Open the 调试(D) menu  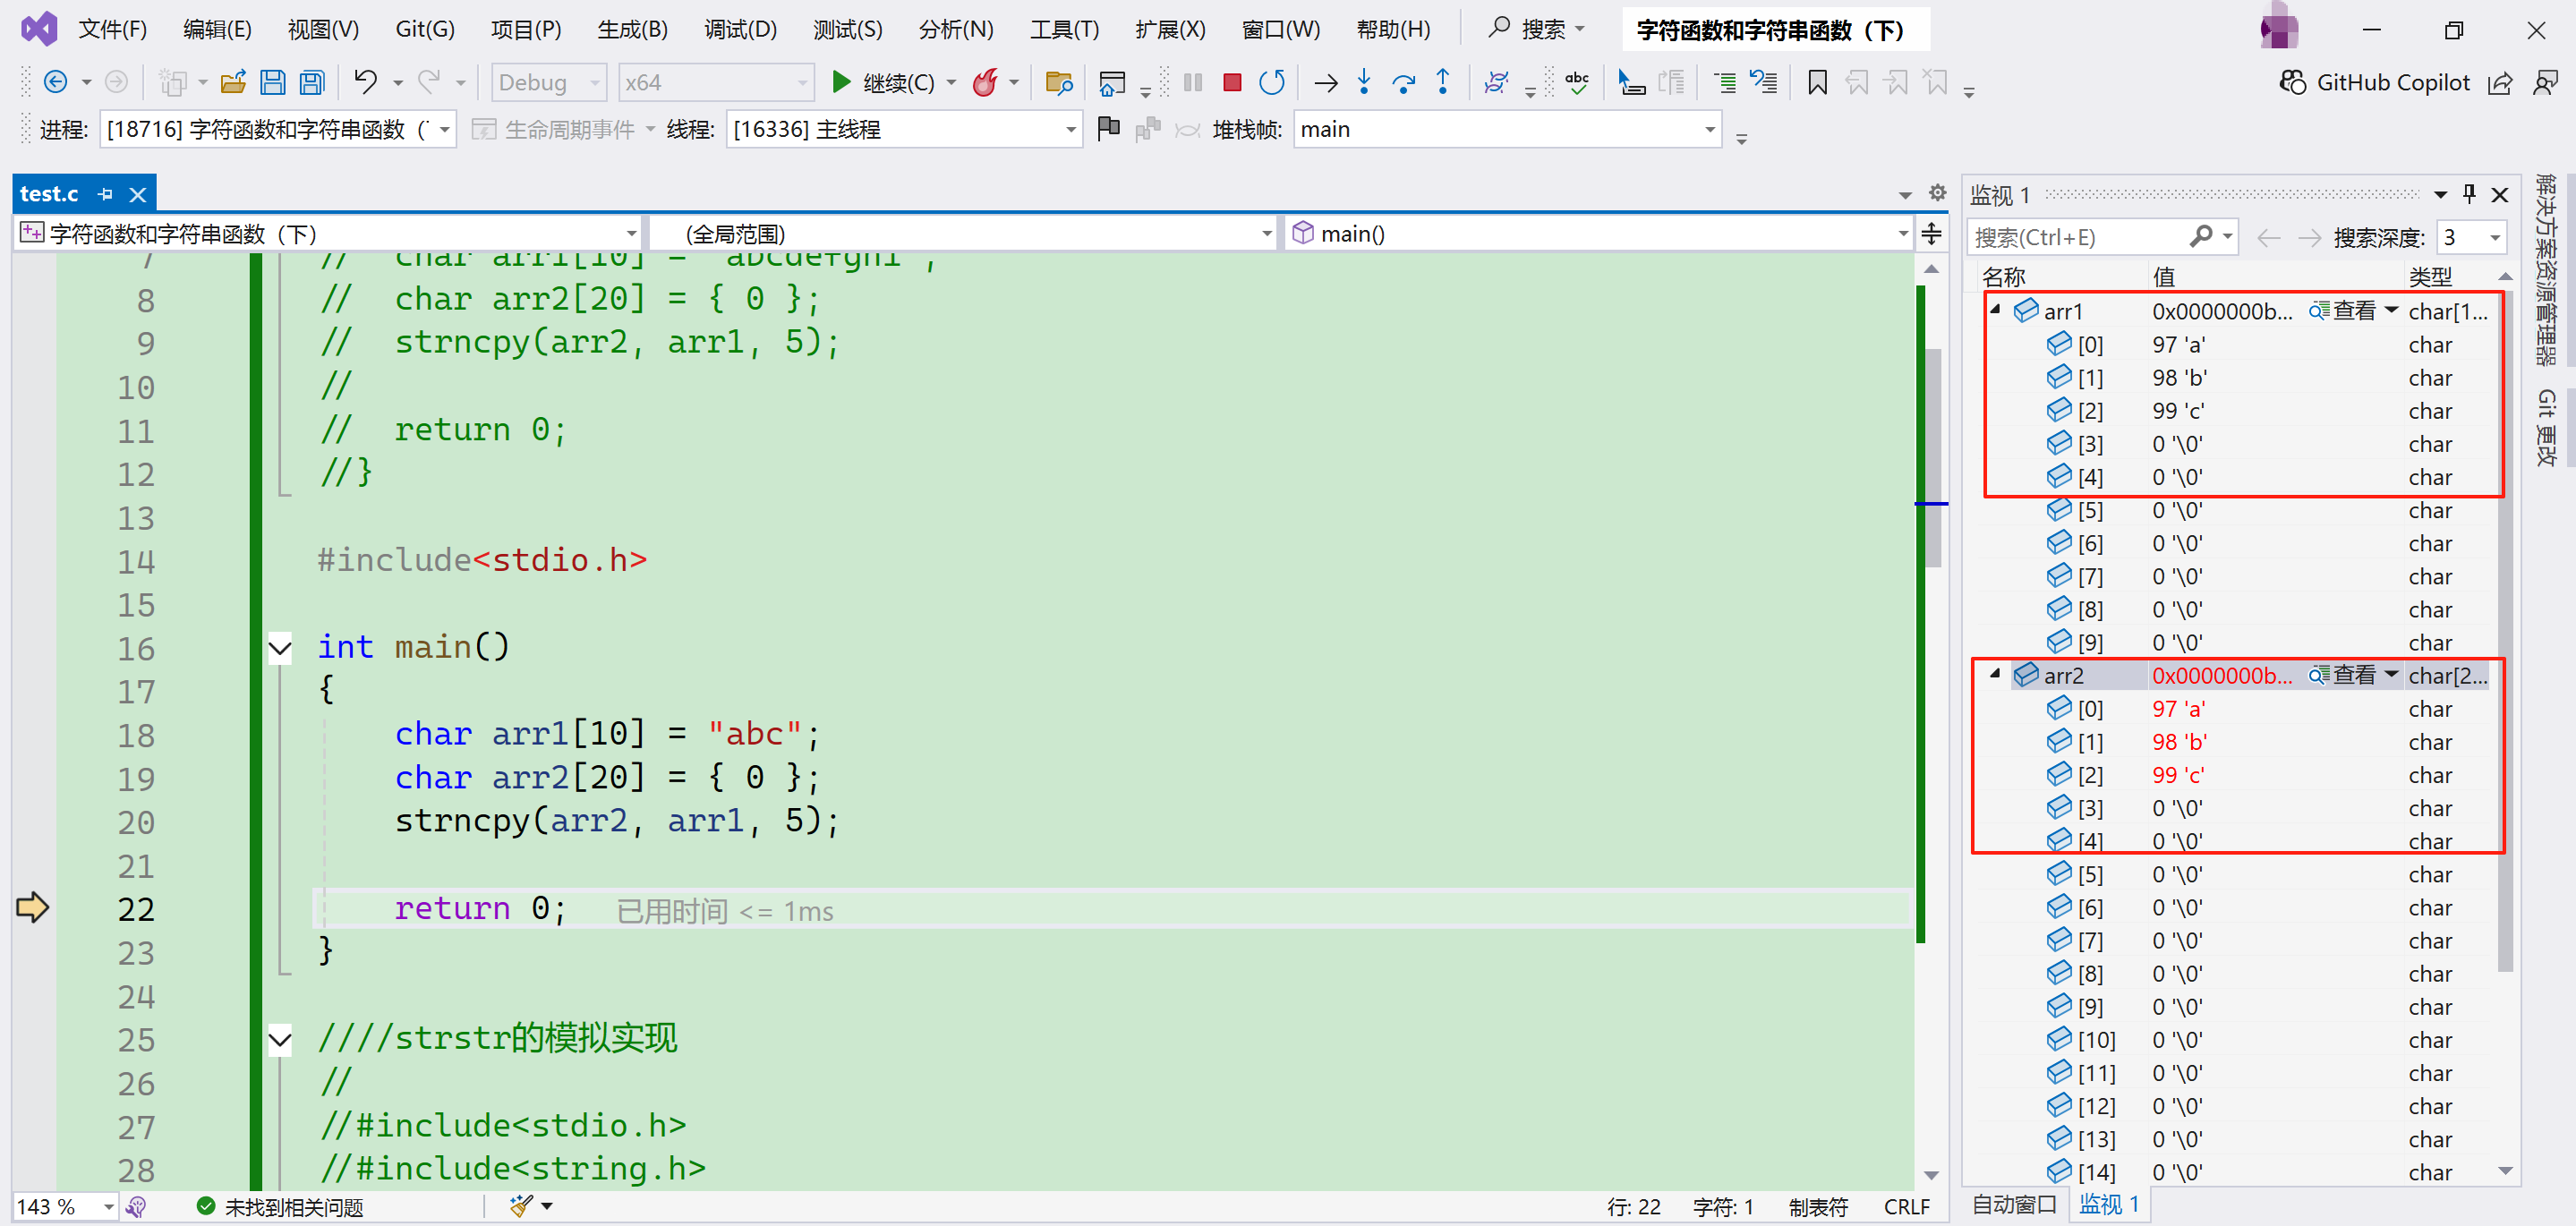click(739, 30)
